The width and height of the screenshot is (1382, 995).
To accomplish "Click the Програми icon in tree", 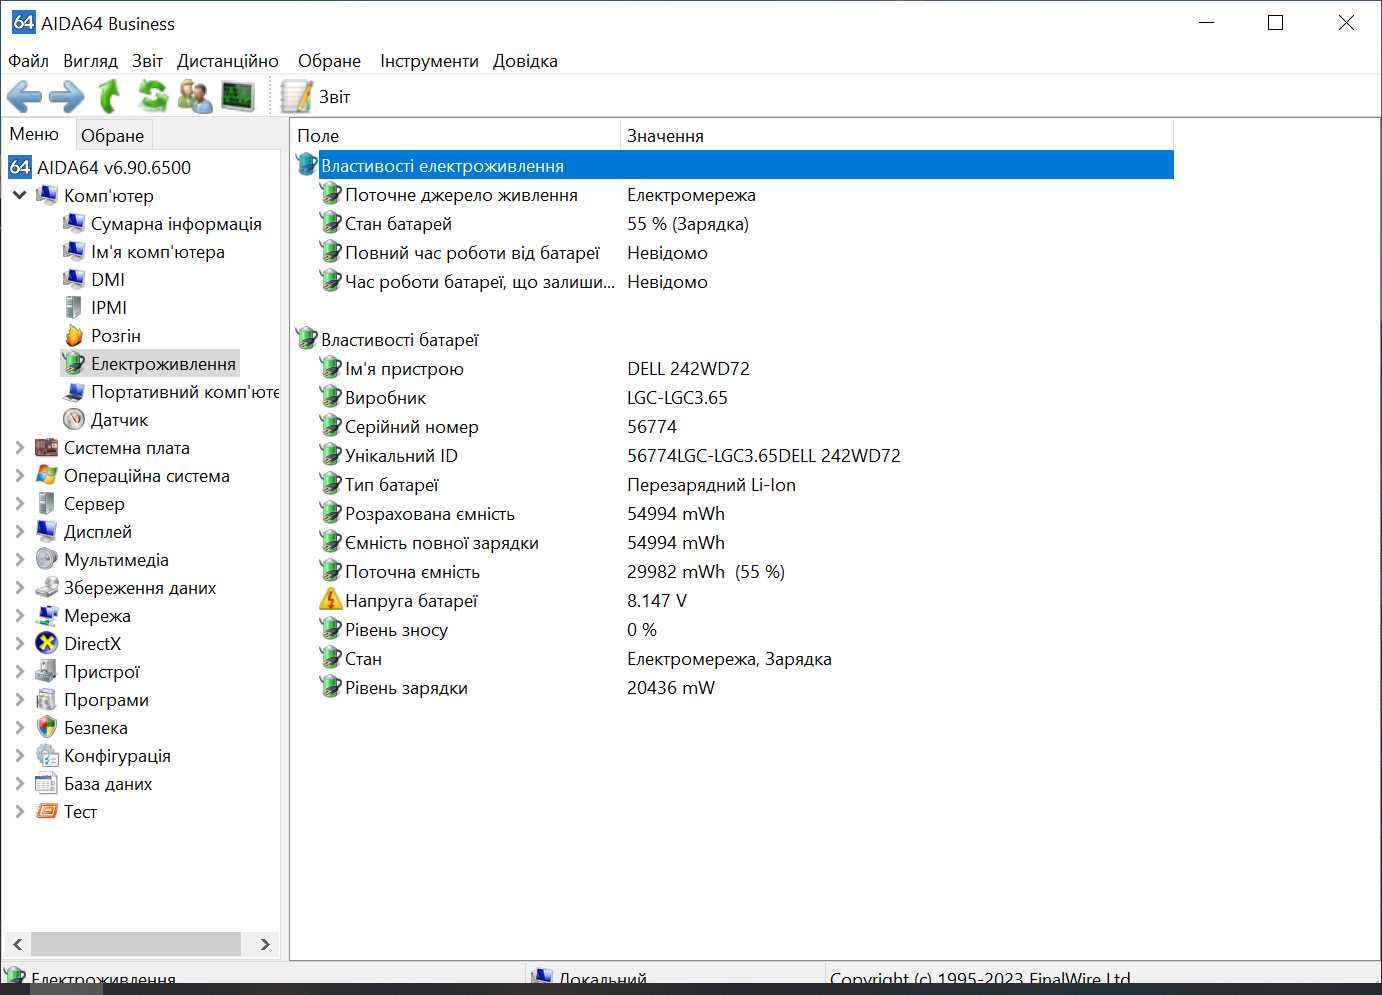I will pos(46,700).
